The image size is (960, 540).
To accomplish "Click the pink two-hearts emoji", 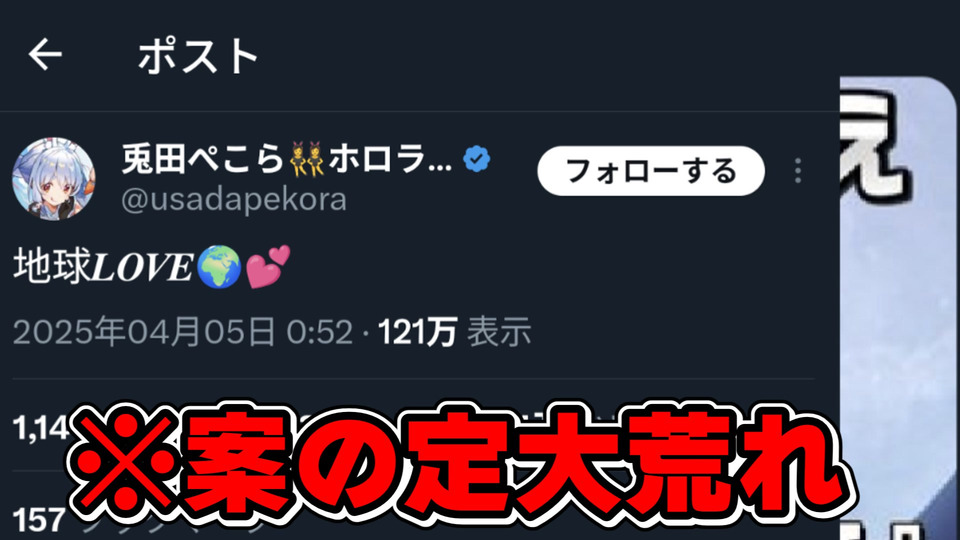I will pos(268,267).
